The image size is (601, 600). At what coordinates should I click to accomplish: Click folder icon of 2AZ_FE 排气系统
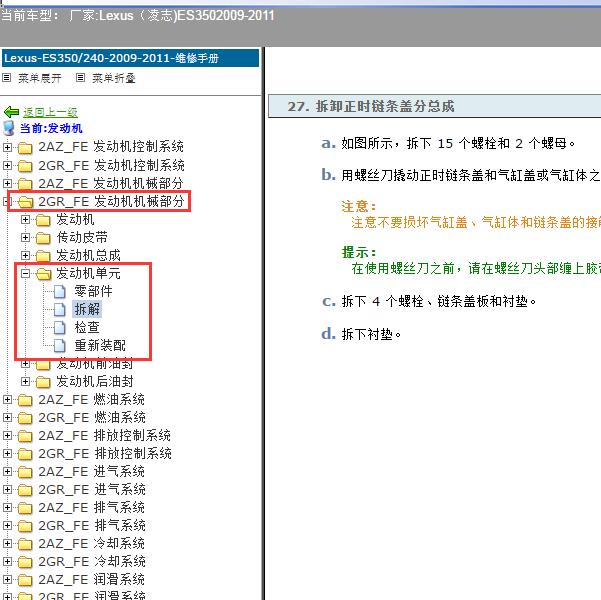point(25,508)
